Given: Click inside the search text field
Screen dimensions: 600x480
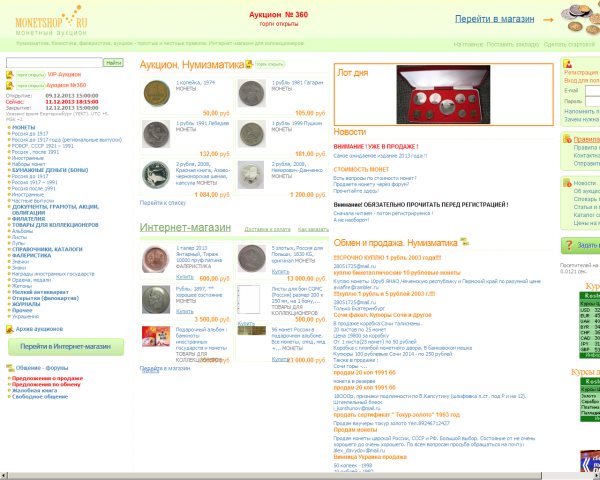Looking at the screenshot, I should coord(54,62).
